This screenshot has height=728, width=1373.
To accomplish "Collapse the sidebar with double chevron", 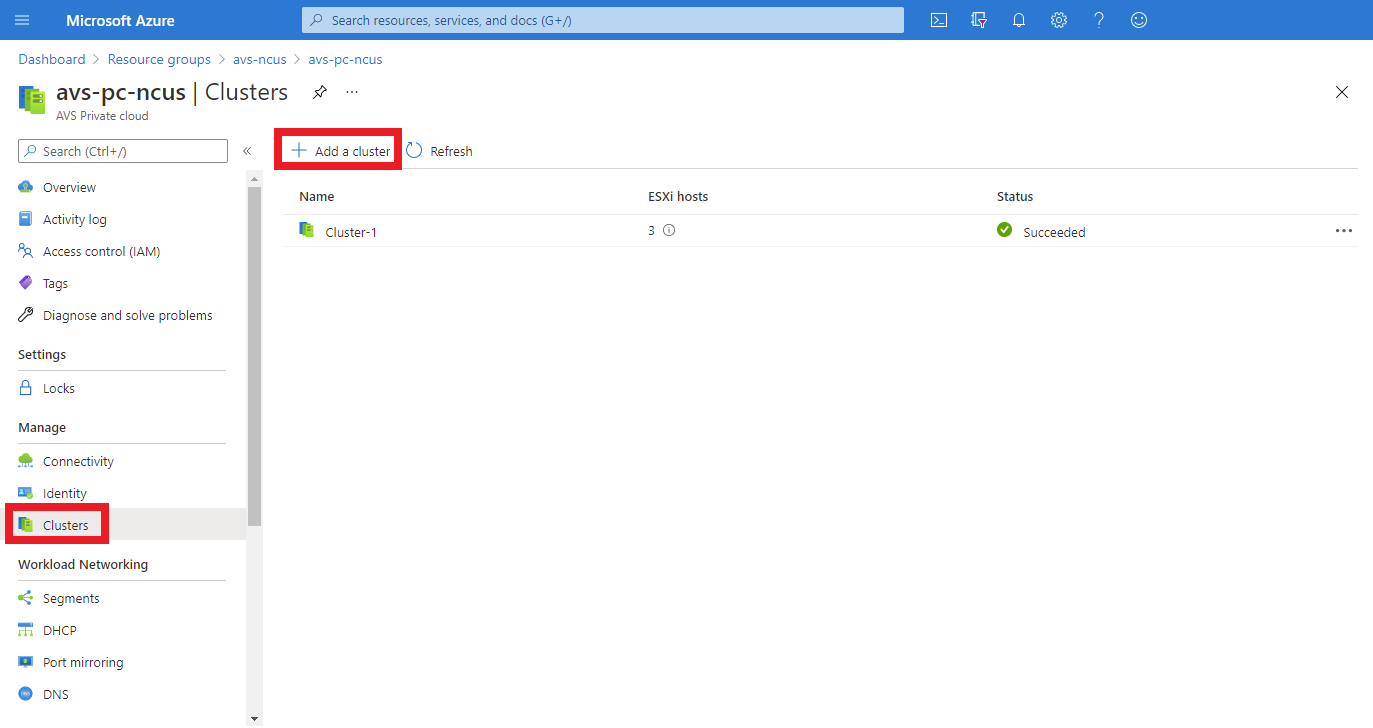I will click(x=247, y=151).
